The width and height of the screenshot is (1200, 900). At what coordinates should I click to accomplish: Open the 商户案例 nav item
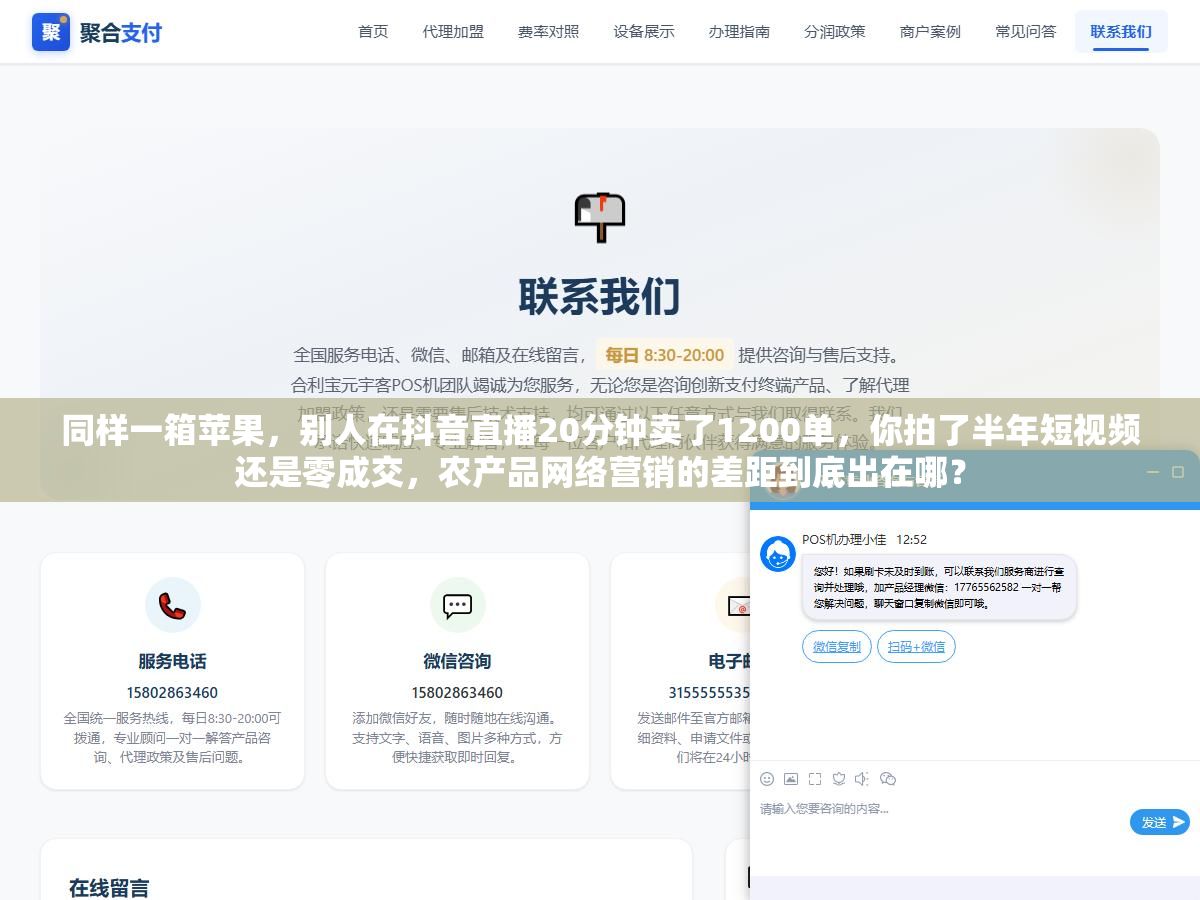tap(930, 31)
